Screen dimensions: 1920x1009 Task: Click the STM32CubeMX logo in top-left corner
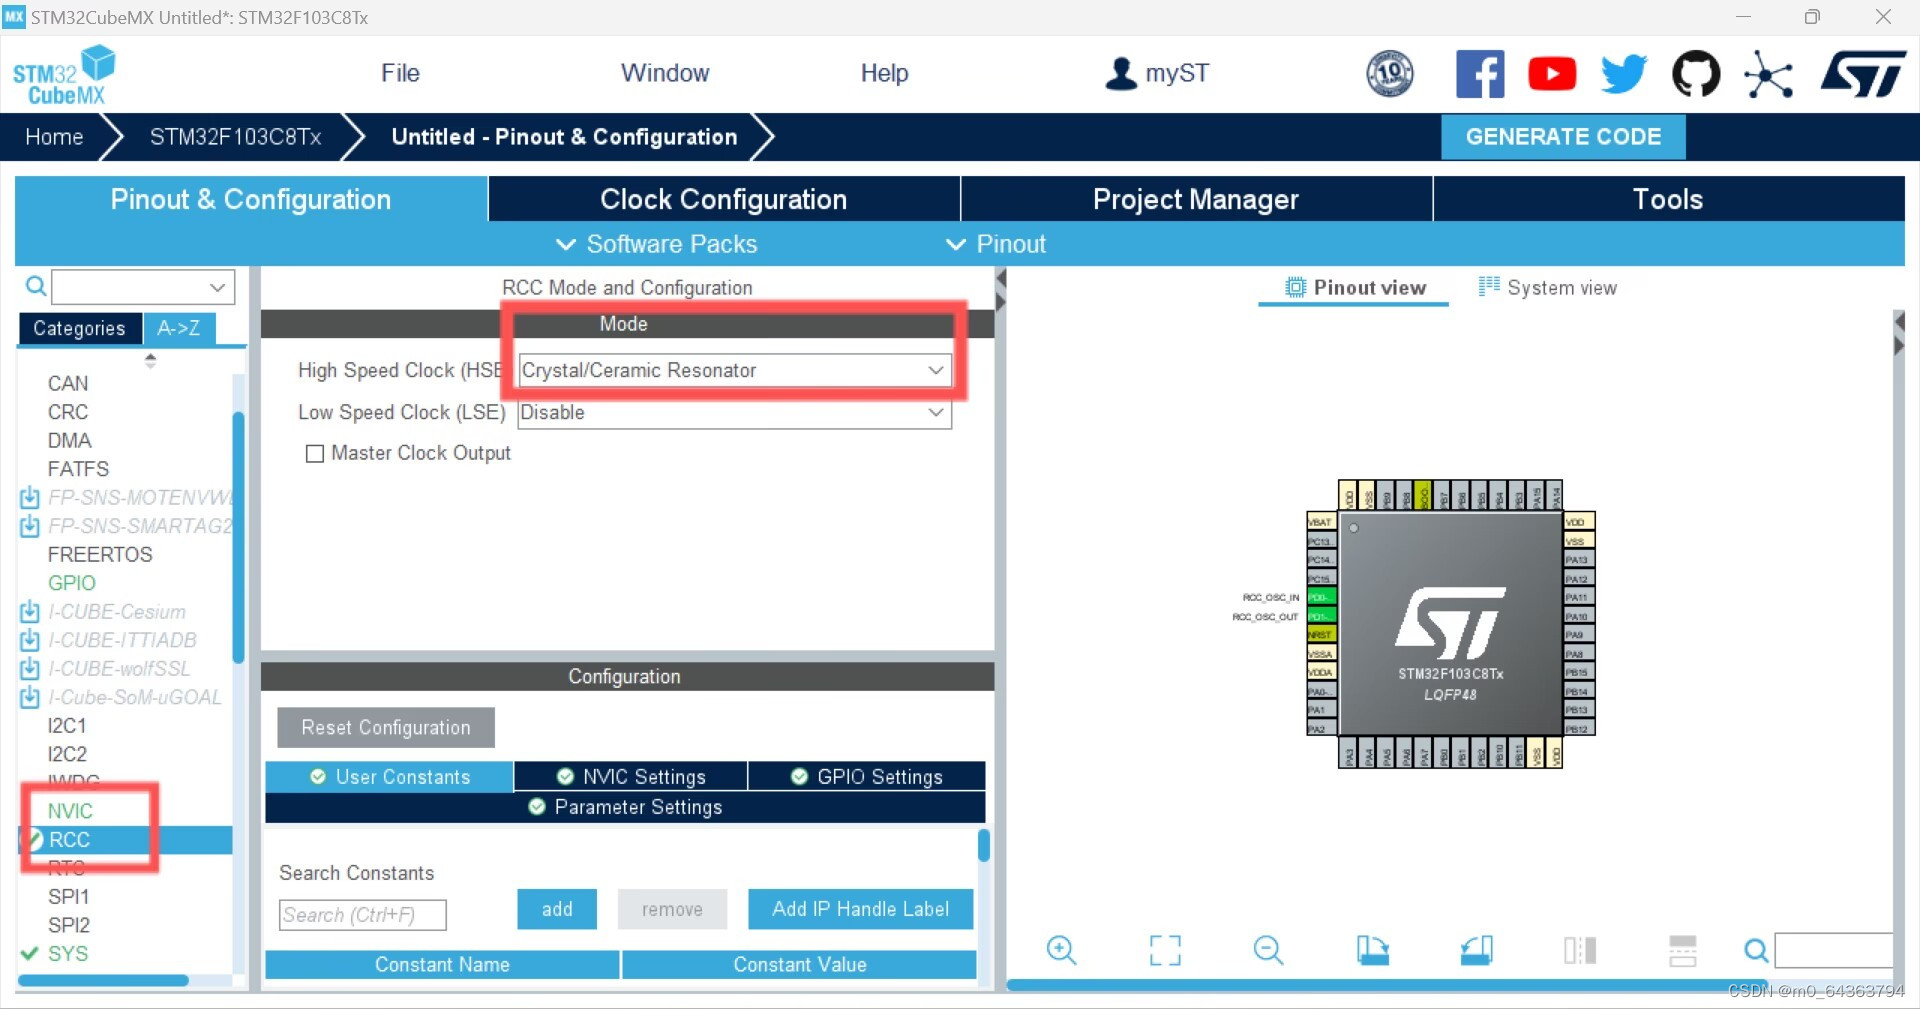64,74
